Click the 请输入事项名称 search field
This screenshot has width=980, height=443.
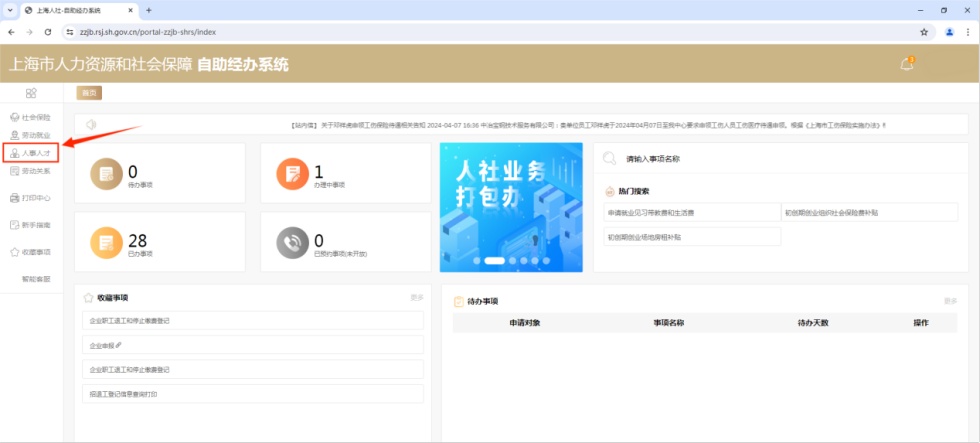click(x=700, y=159)
